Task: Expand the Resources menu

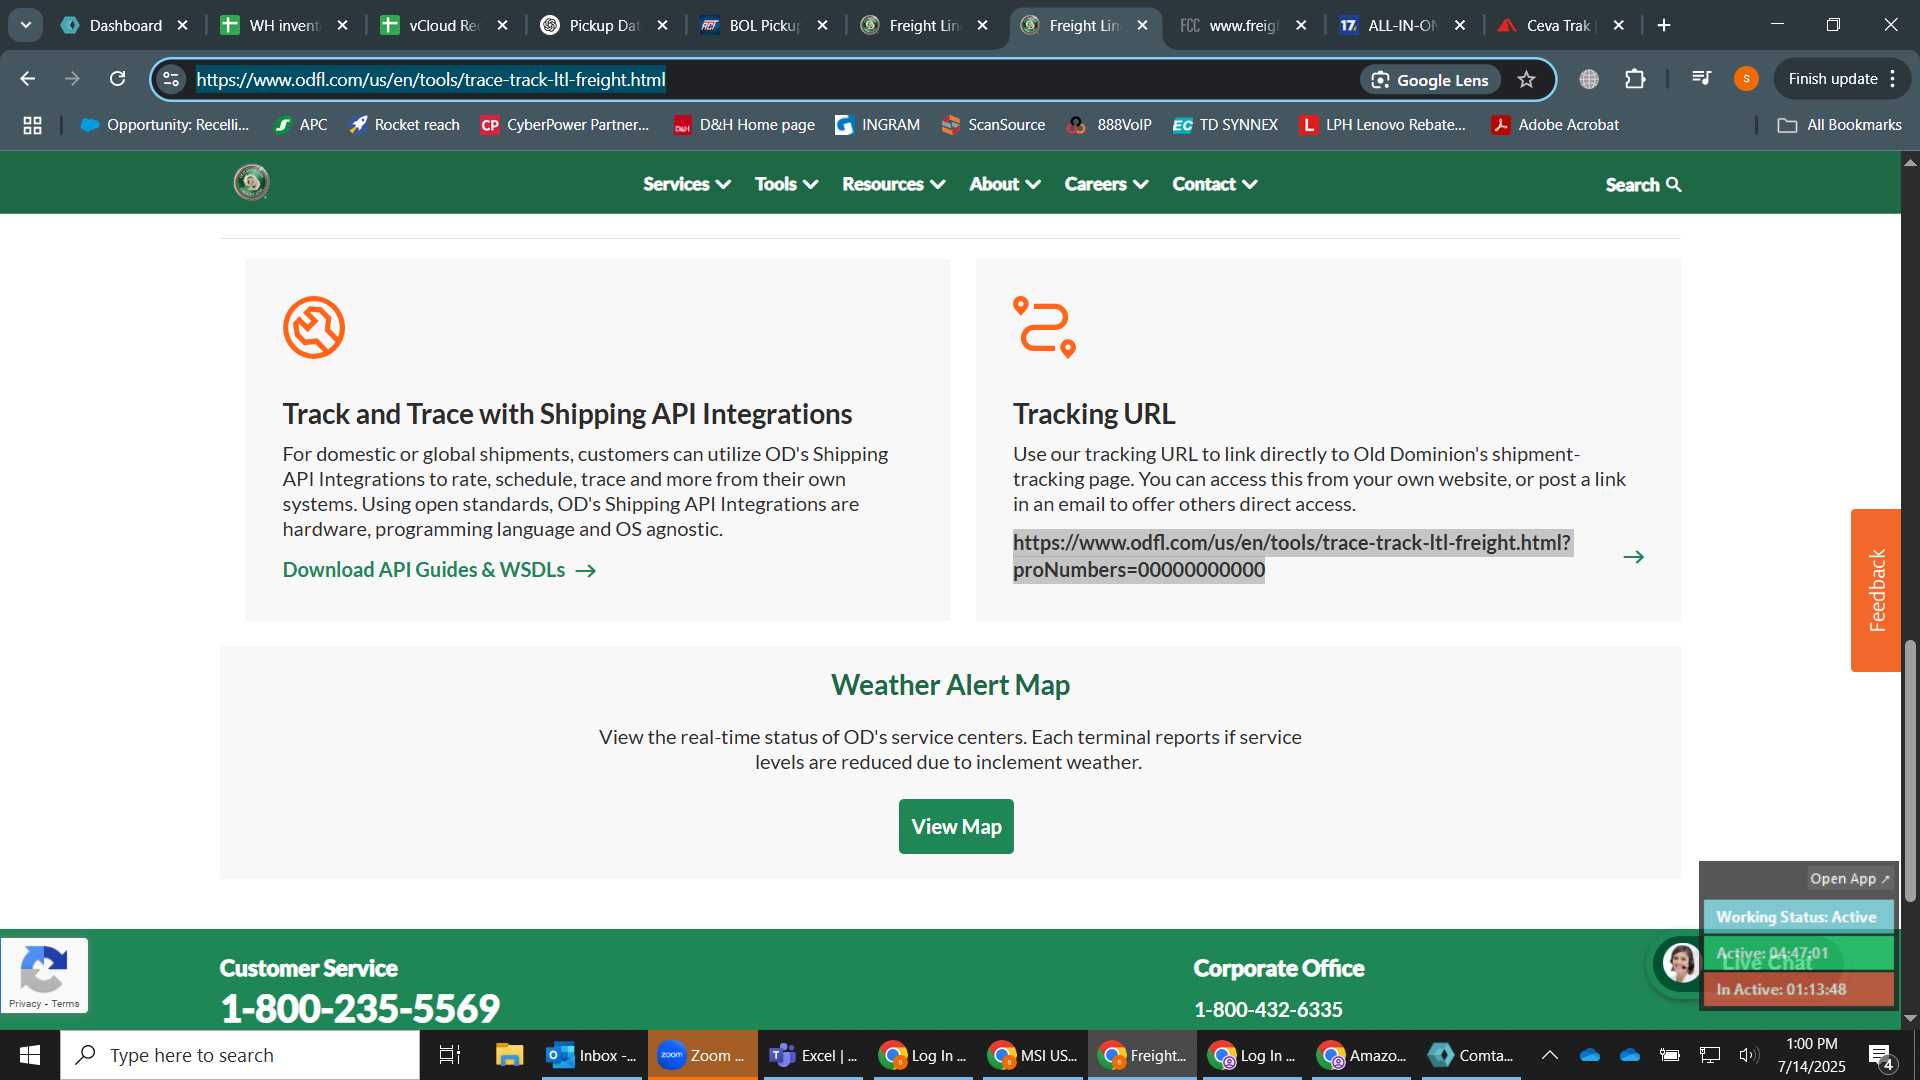Action: click(x=893, y=184)
